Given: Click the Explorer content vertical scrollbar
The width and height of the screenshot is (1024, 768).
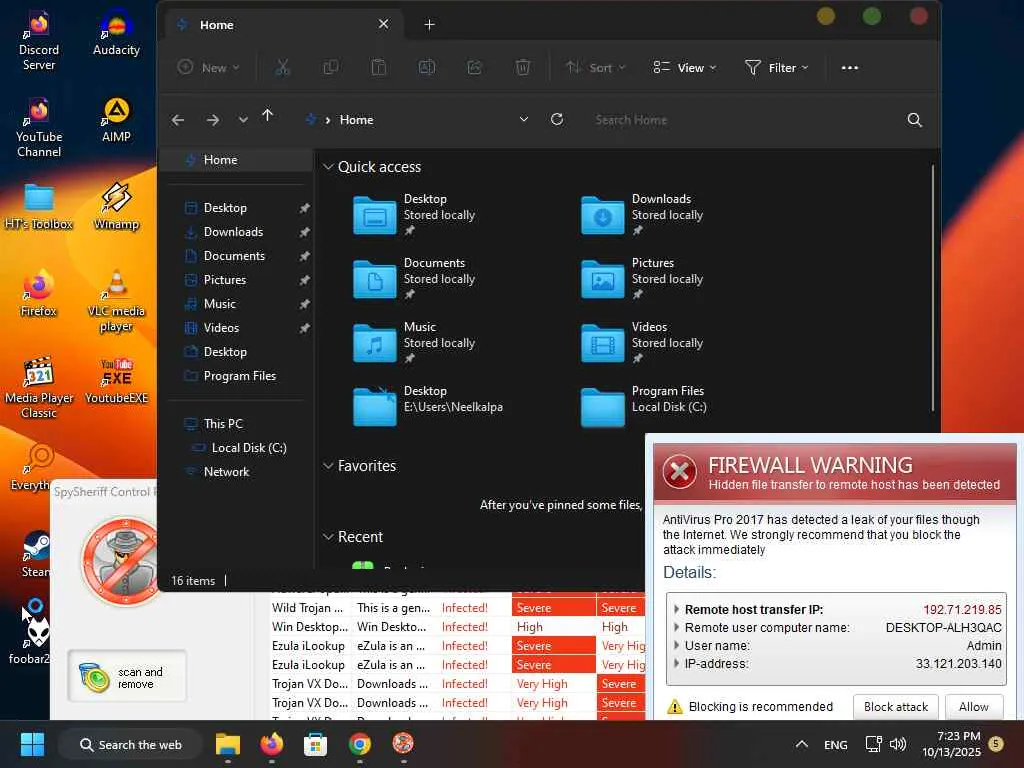Looking at the screenshot, I should click(x=933, y=287).
